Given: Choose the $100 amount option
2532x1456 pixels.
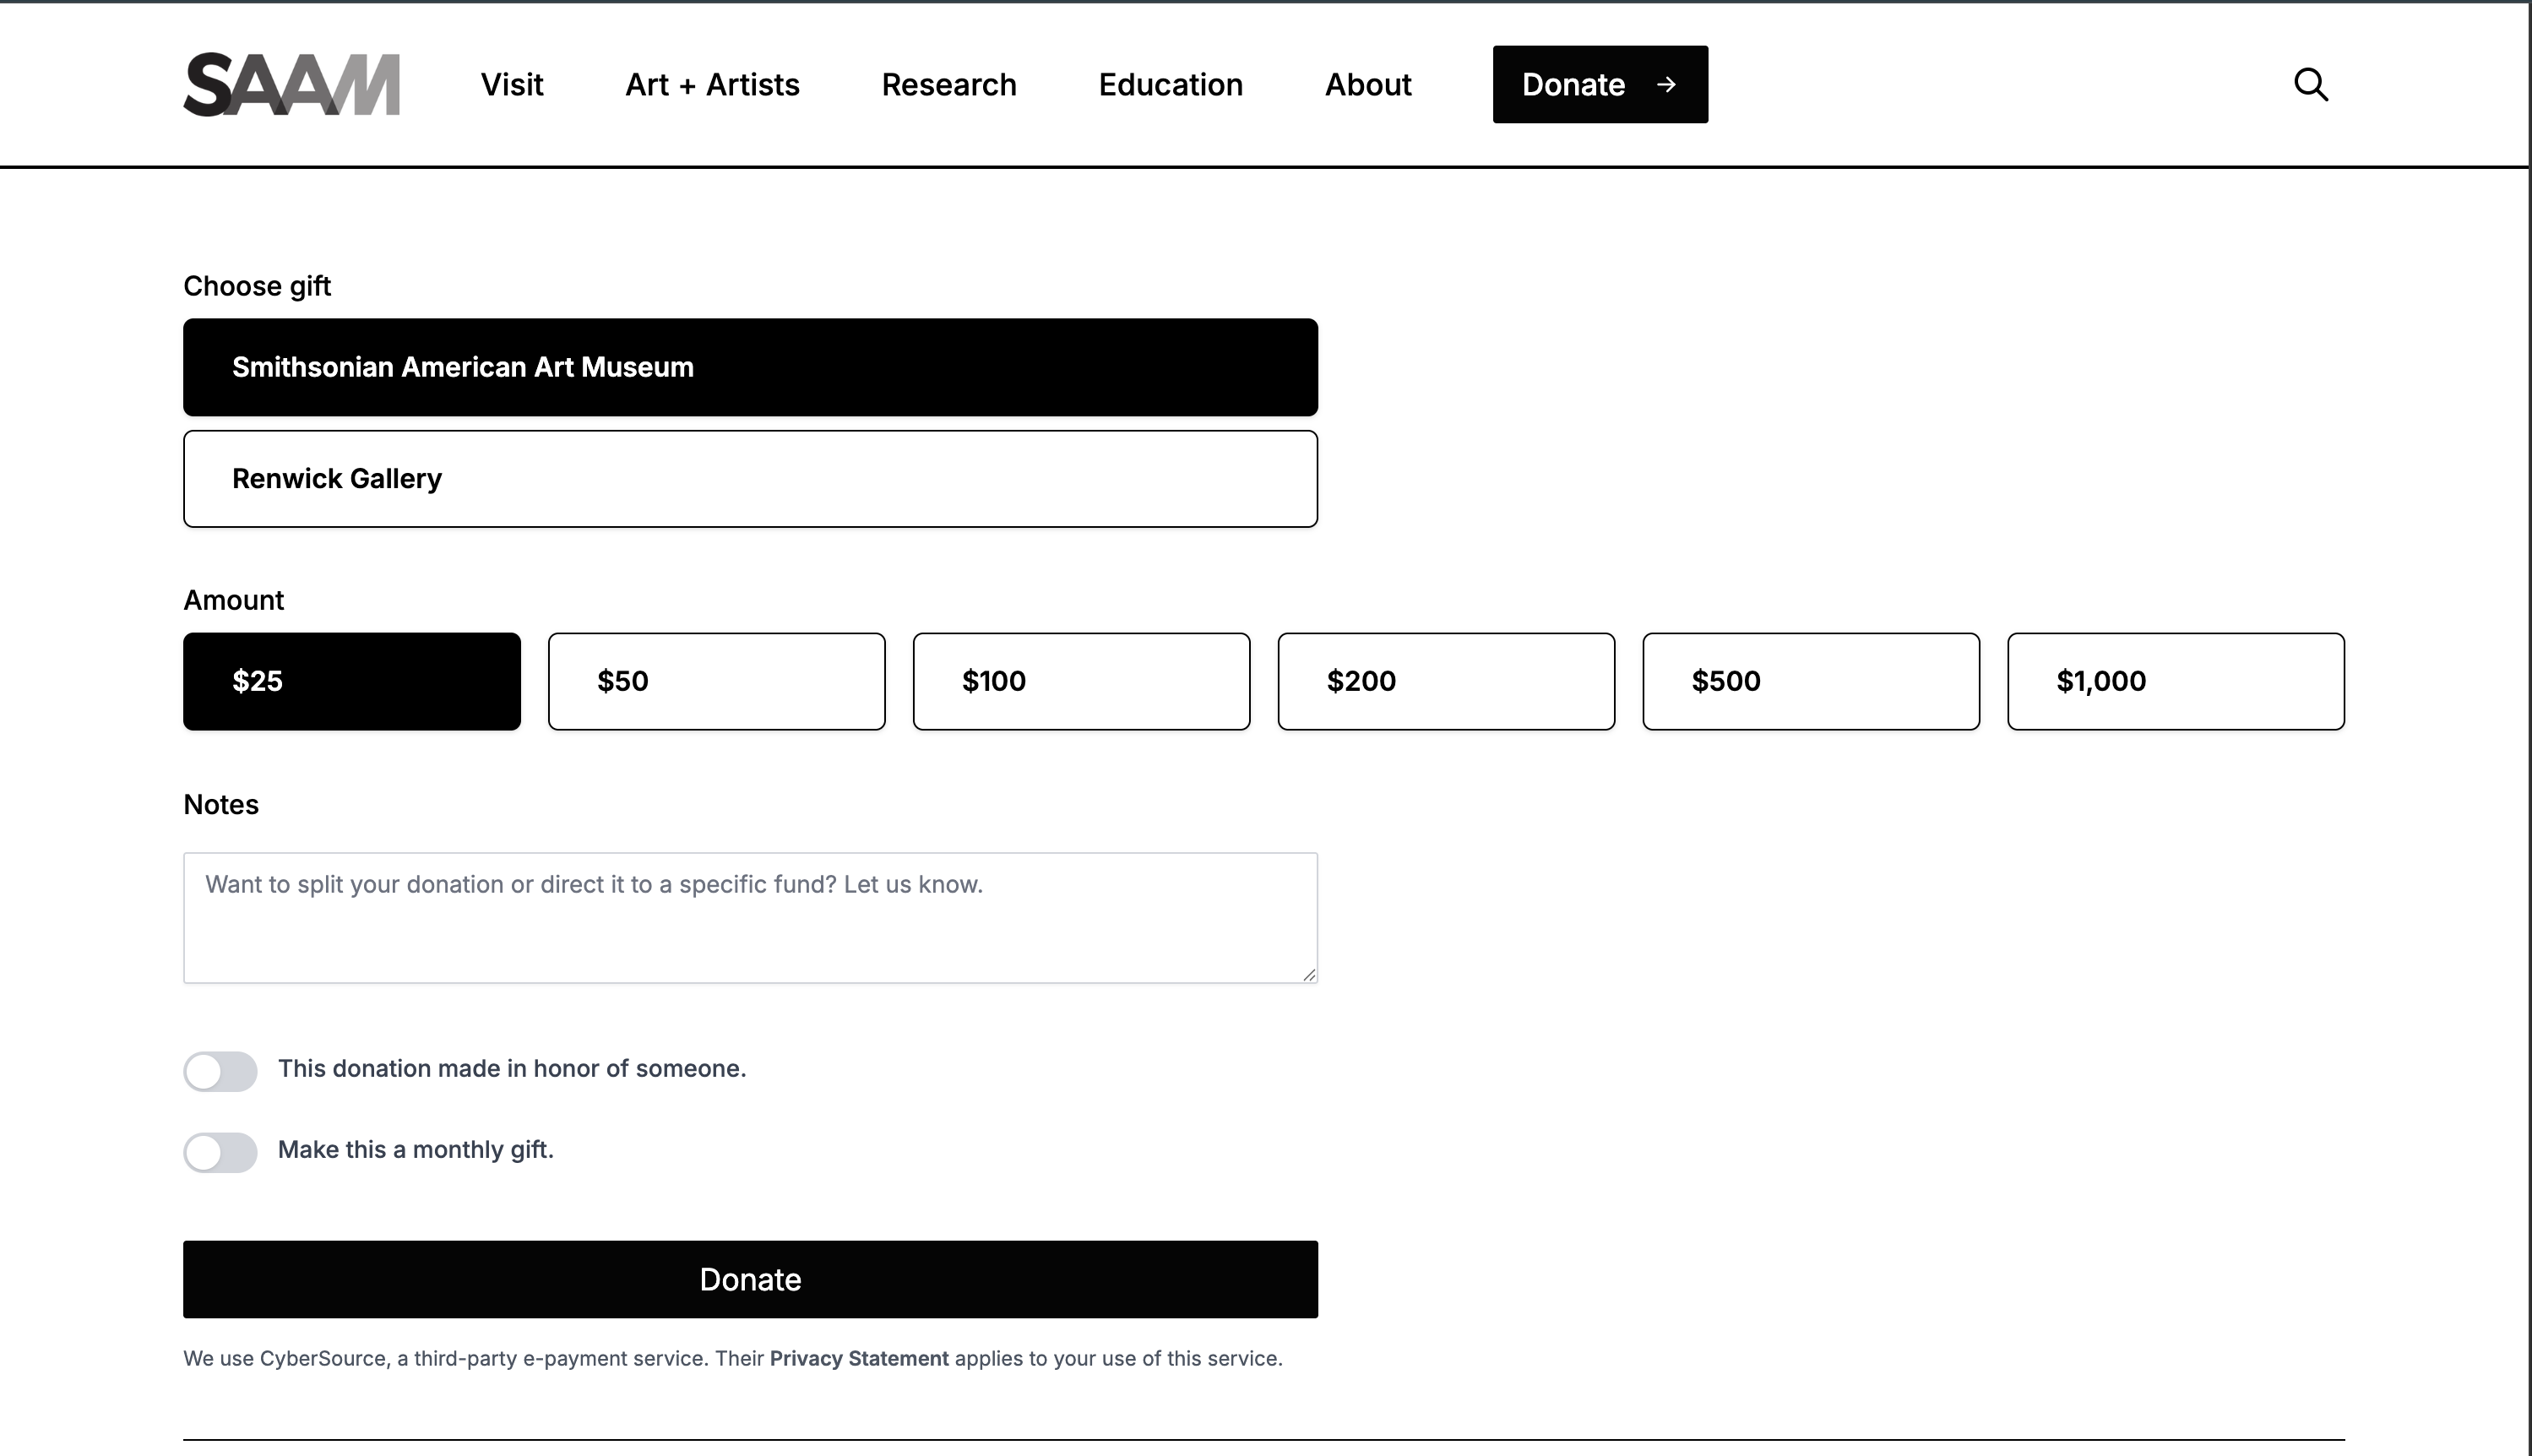Looking at the screenshot, I should pyautogui.click(x=1081, y=681).
